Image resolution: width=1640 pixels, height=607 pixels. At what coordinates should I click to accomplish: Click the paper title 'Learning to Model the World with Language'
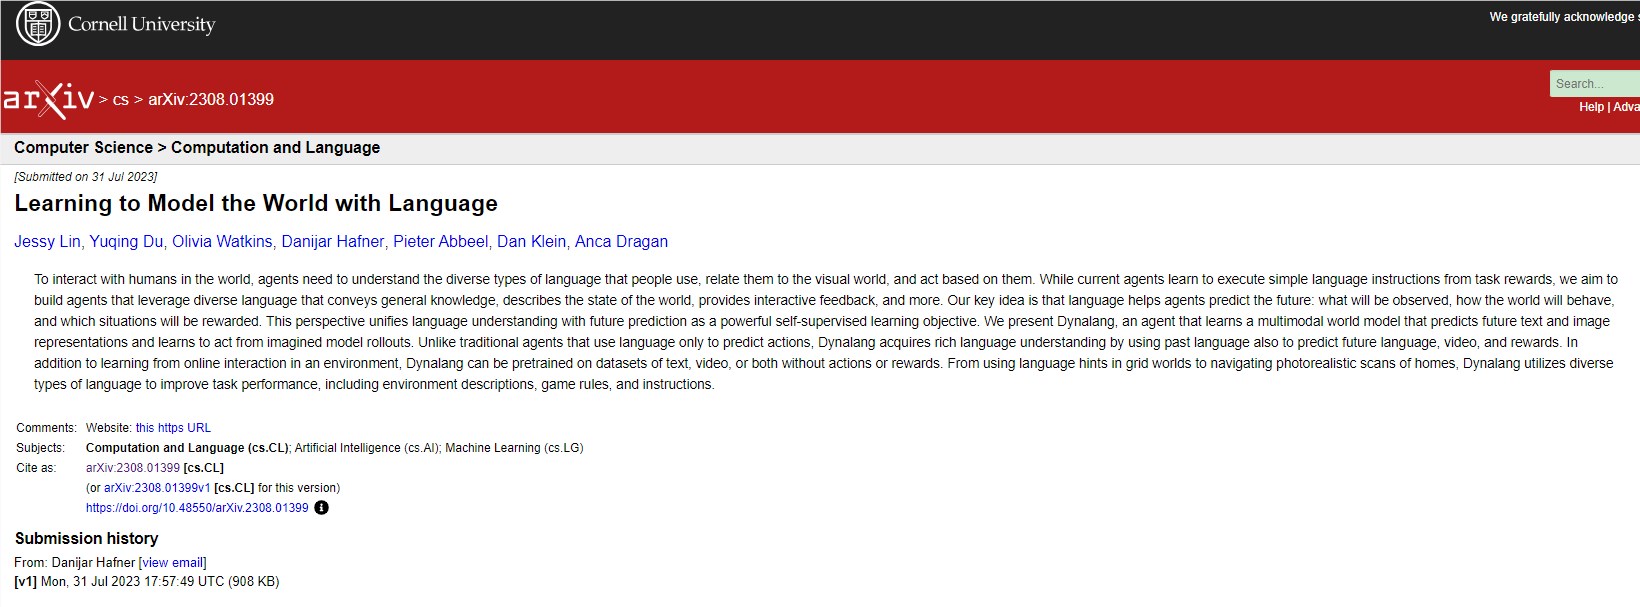click(x=256, y=204)
